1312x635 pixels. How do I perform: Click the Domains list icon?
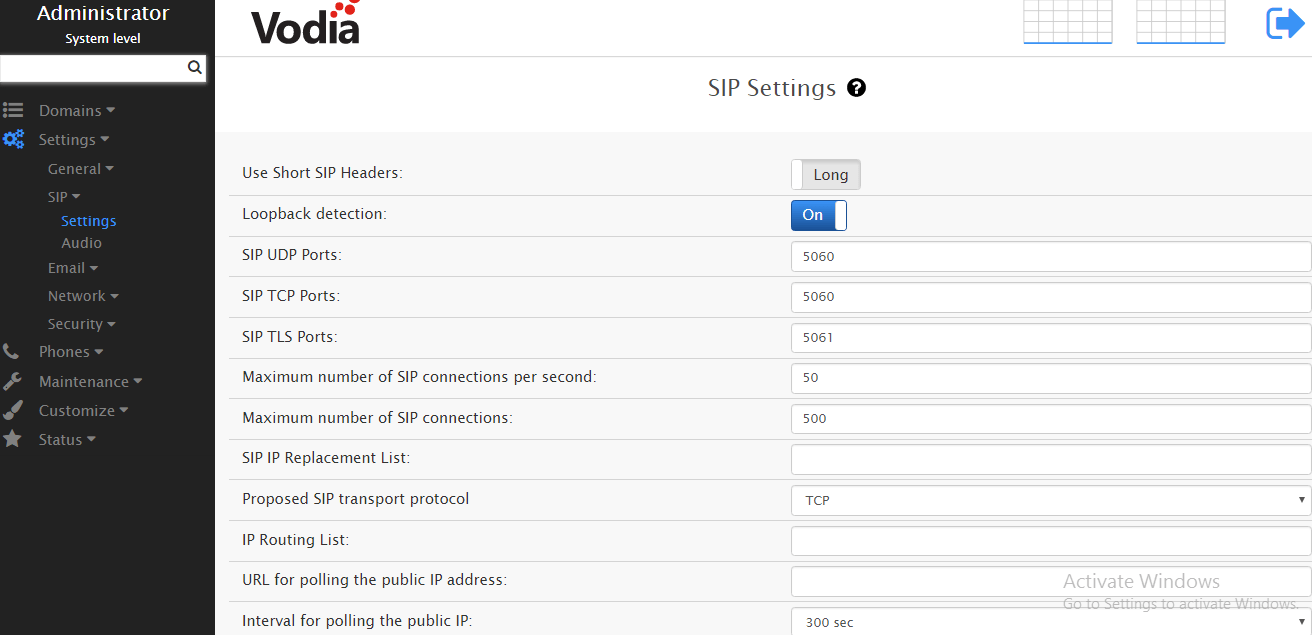13,111
